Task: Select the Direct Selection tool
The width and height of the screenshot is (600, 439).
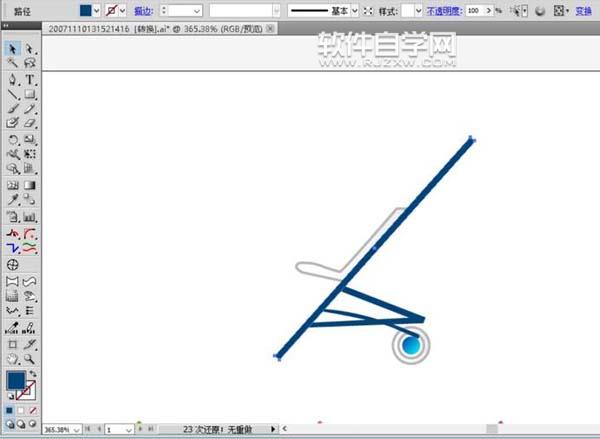Action: (x=29, y=49)
